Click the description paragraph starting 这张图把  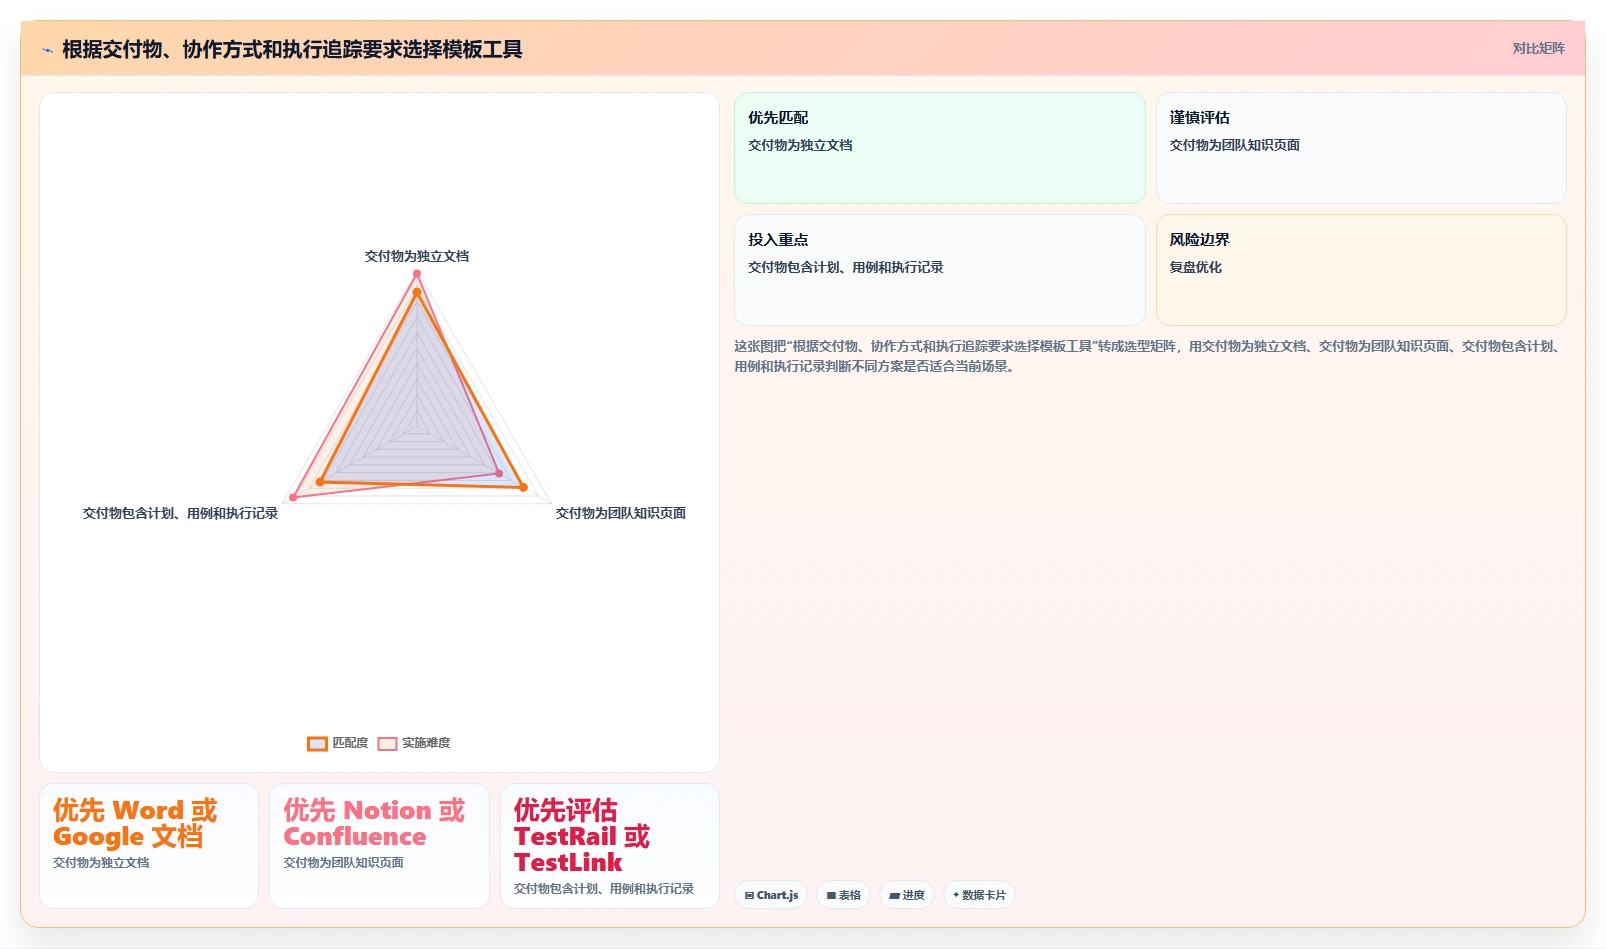pos(1149,356)
